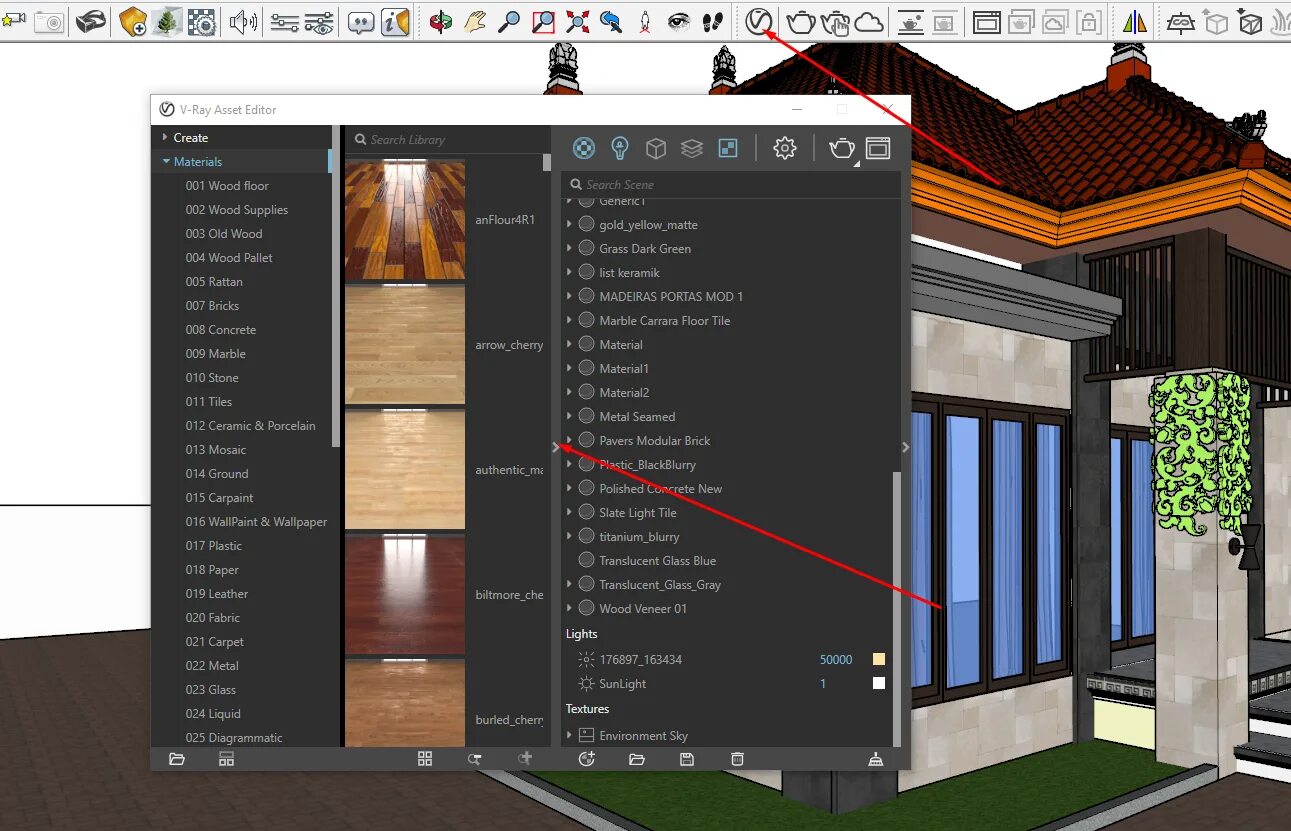Screen dimensions: 1291x831
Task: Delete selected asset using trash icon
Action: (x=737, y=760)
